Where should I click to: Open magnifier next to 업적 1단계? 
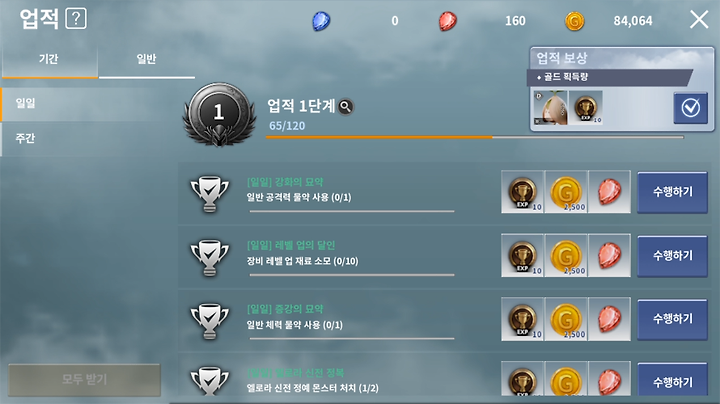click(x=346, y=107)
